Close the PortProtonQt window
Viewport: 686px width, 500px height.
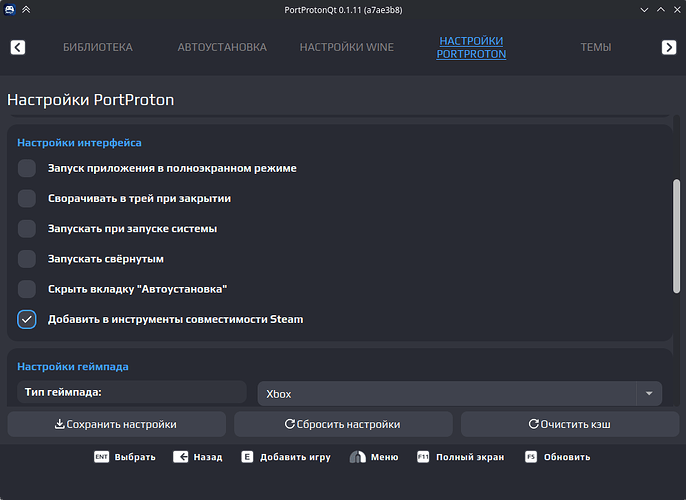677,10
